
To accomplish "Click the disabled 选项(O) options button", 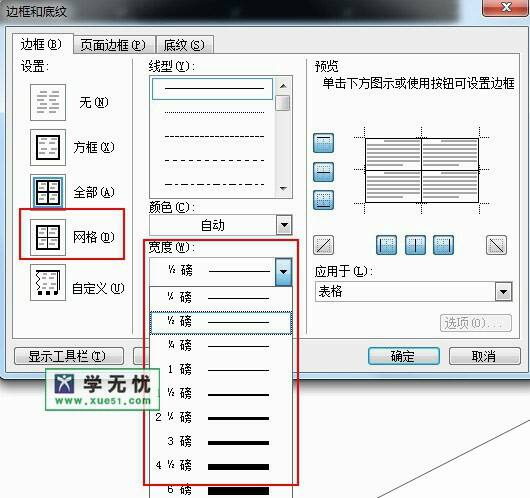I will (476, 324).
